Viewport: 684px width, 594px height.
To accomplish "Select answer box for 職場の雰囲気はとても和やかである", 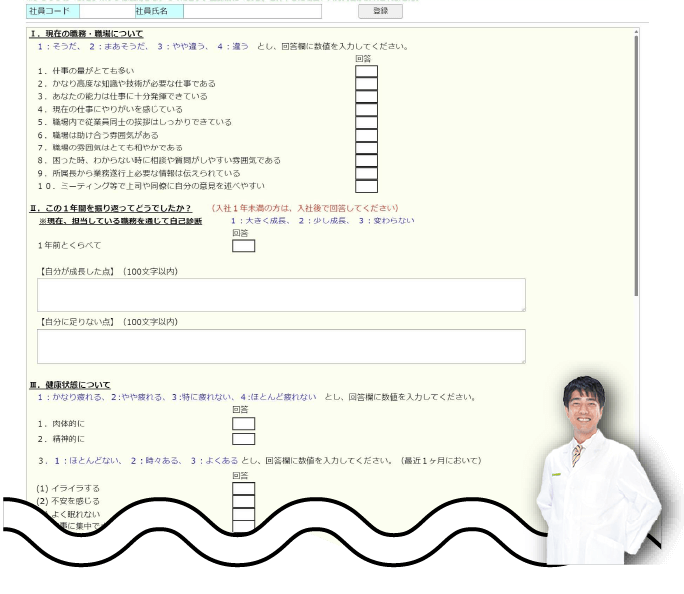I will coord(366,148).
